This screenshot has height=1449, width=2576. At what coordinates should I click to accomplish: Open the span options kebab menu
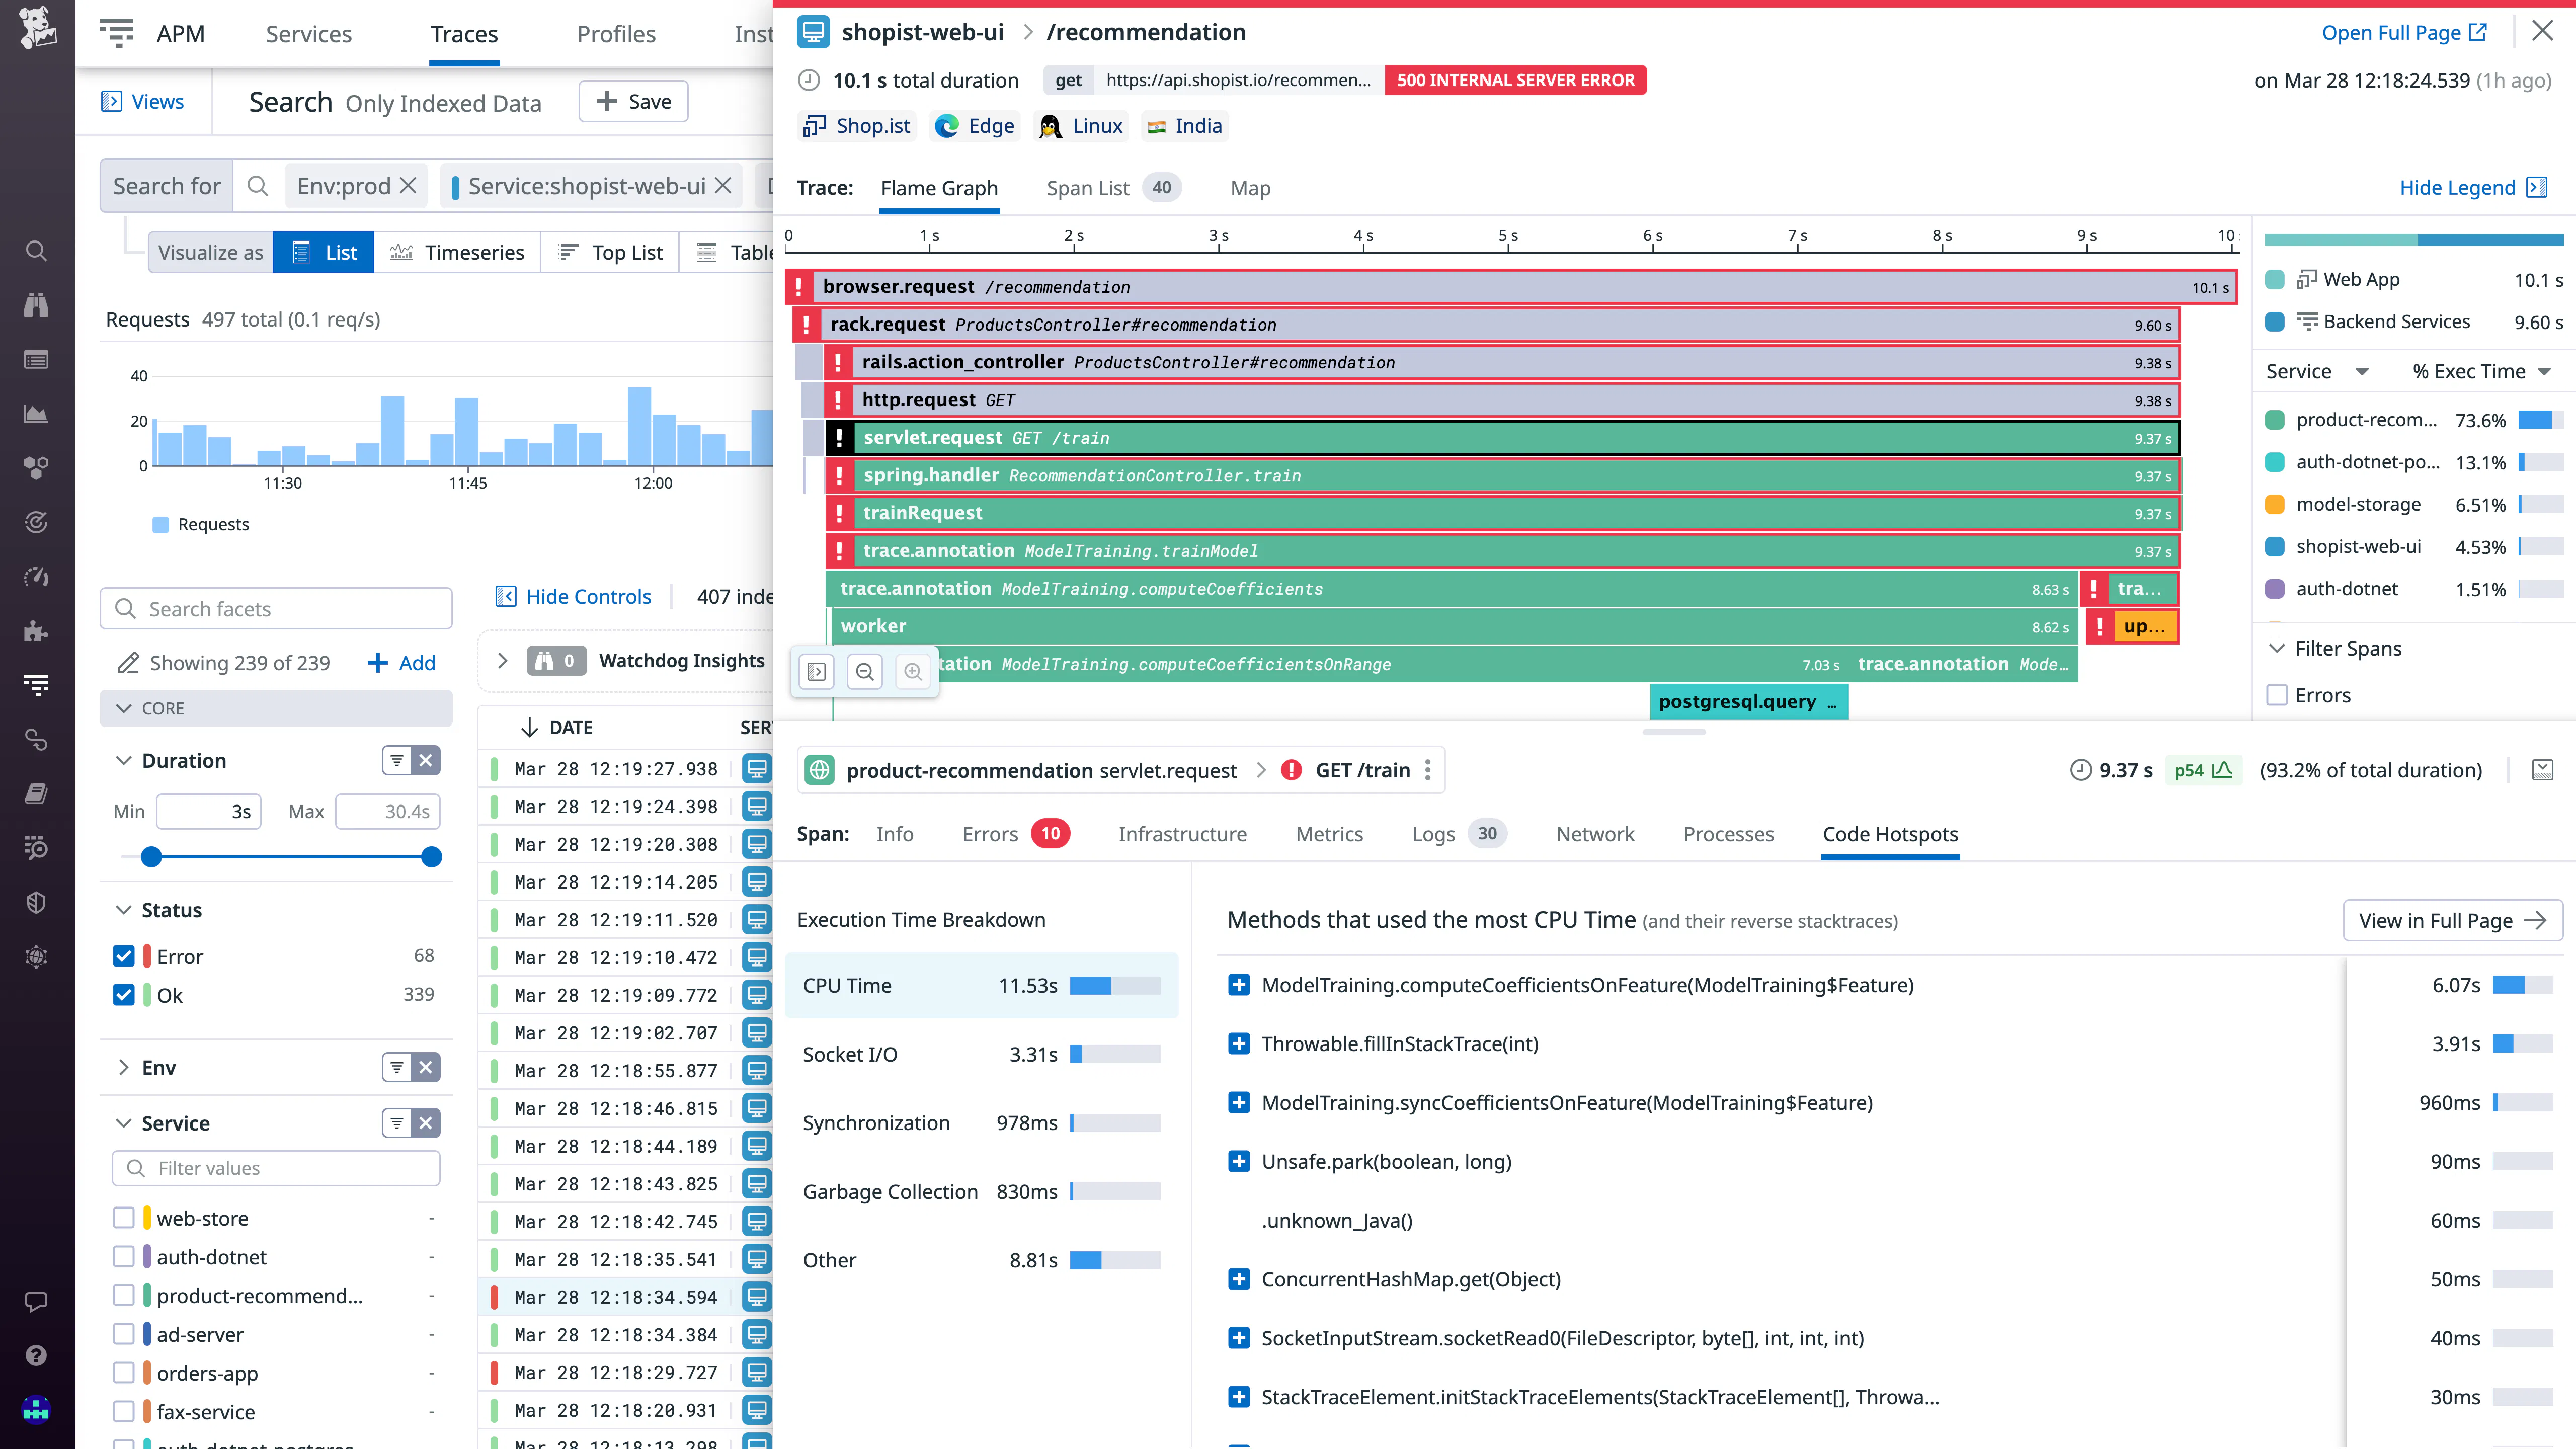1427,770
